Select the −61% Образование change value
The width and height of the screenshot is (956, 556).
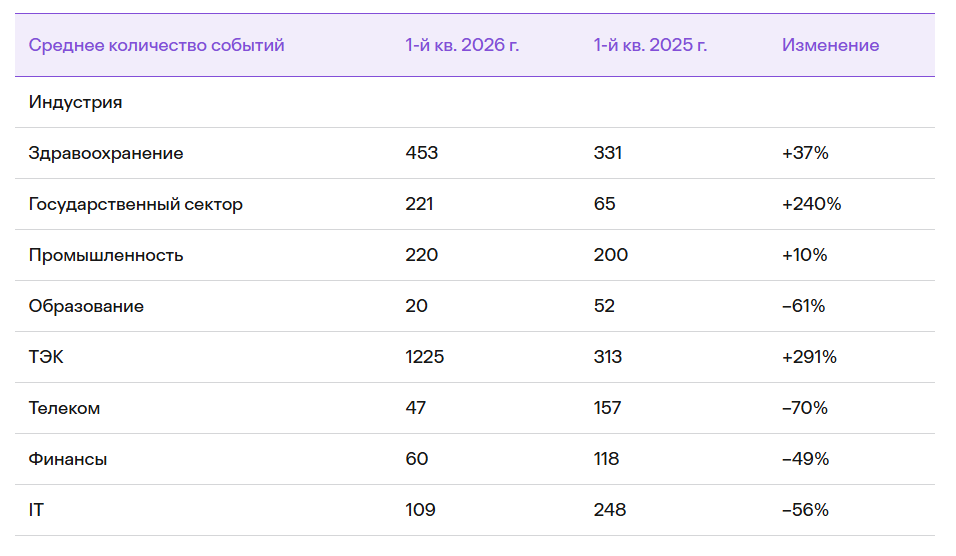click(x=804, y=306)
